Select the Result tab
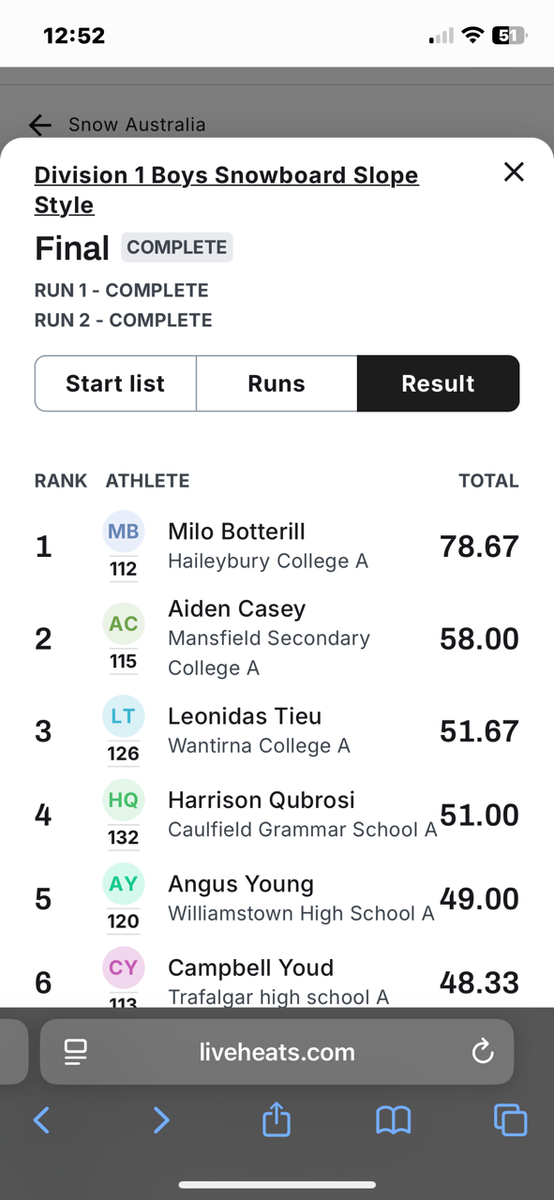This screenshot has height=1200, width=554. coord(438,384)
